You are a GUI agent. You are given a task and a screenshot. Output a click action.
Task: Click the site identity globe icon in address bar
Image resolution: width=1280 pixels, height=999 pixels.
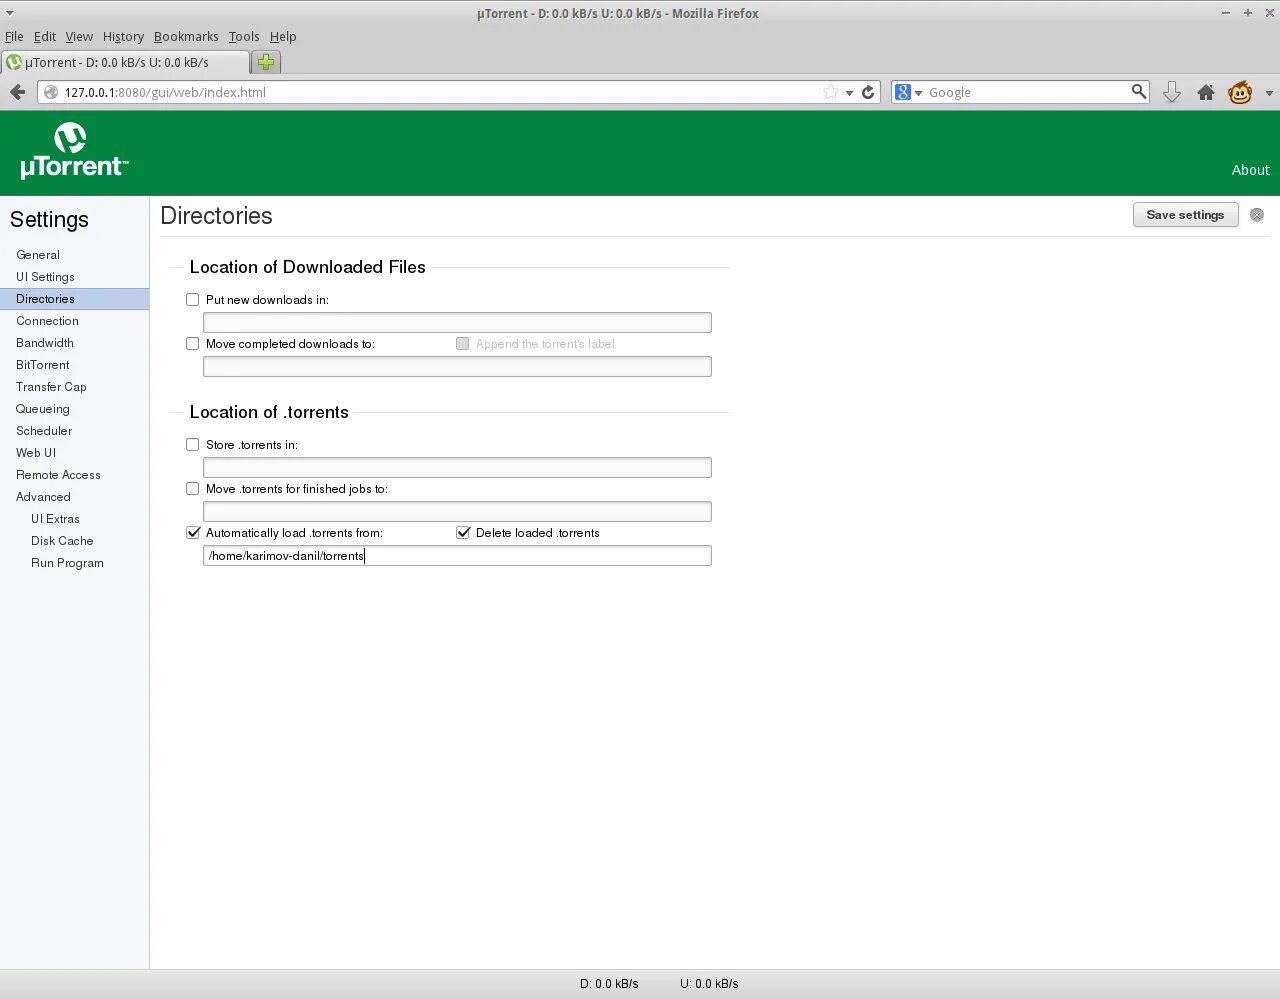tap(51, 92)
